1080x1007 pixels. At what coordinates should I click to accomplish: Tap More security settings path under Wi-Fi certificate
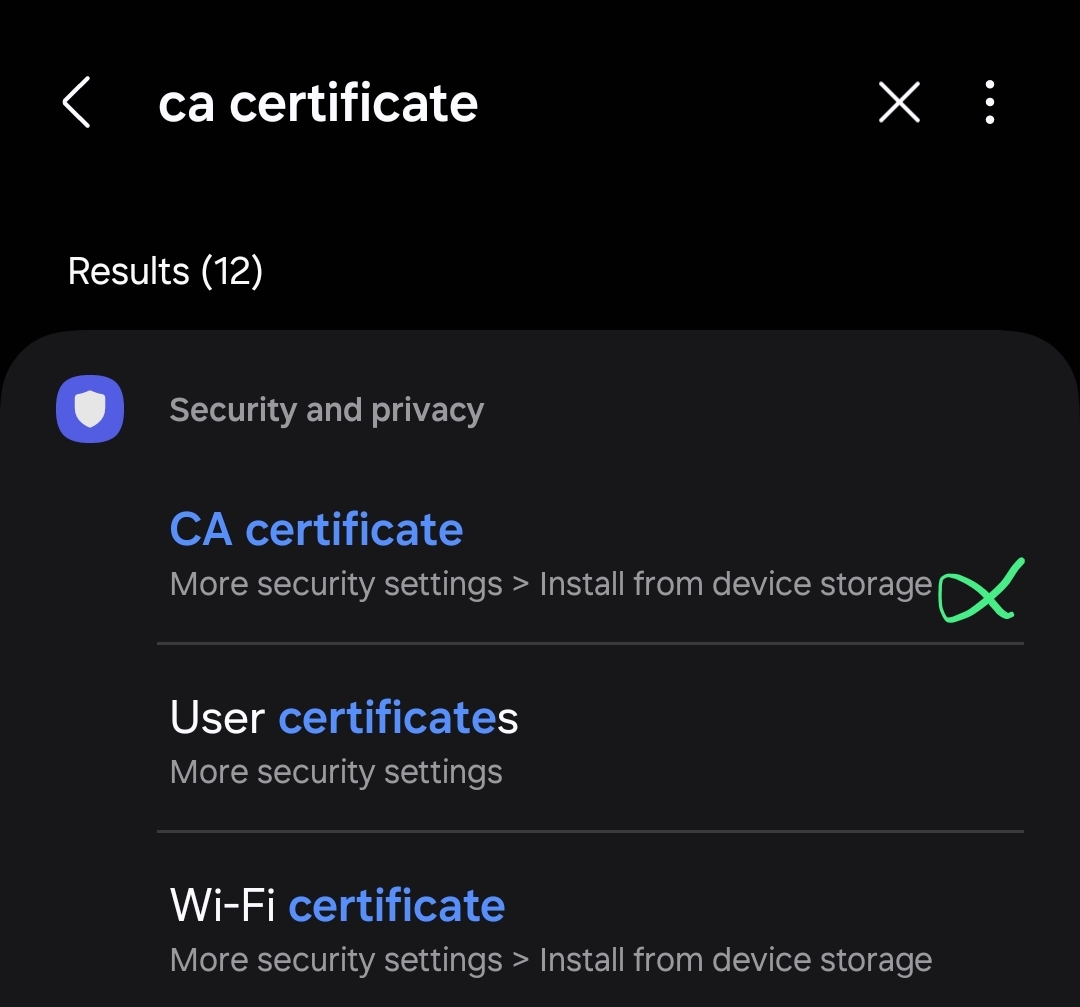[336, 960]
